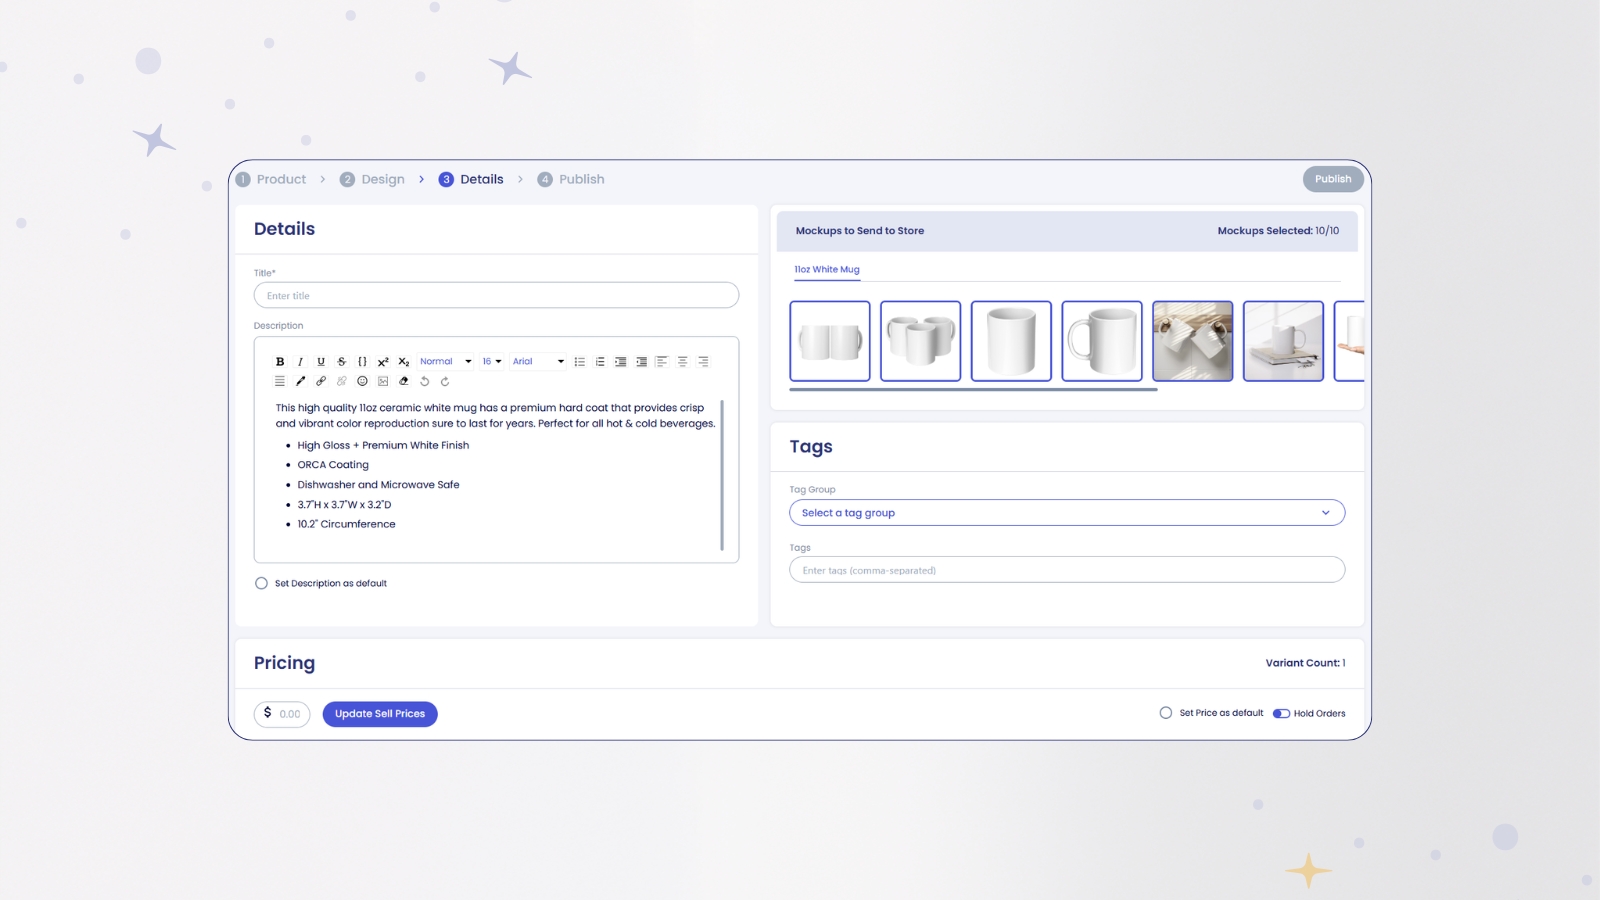Open the text color picker pen

[300, 381]
